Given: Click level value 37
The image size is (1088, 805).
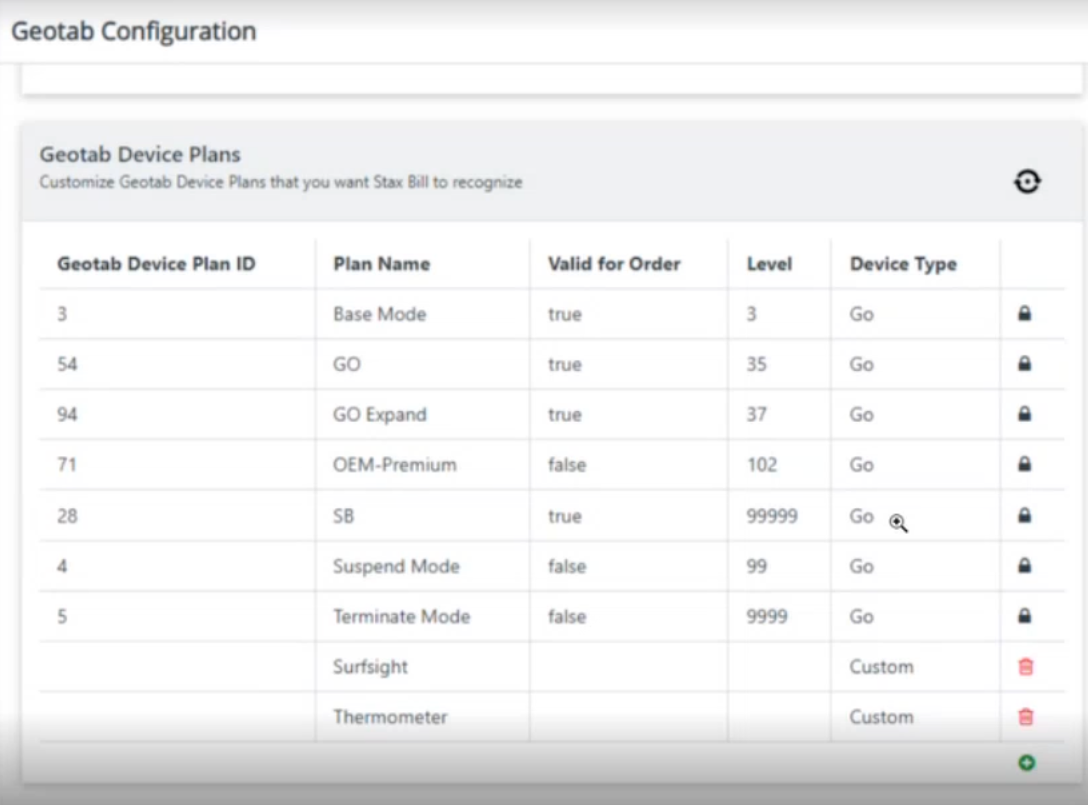Looking at the screenshot, I should point(756,414).
